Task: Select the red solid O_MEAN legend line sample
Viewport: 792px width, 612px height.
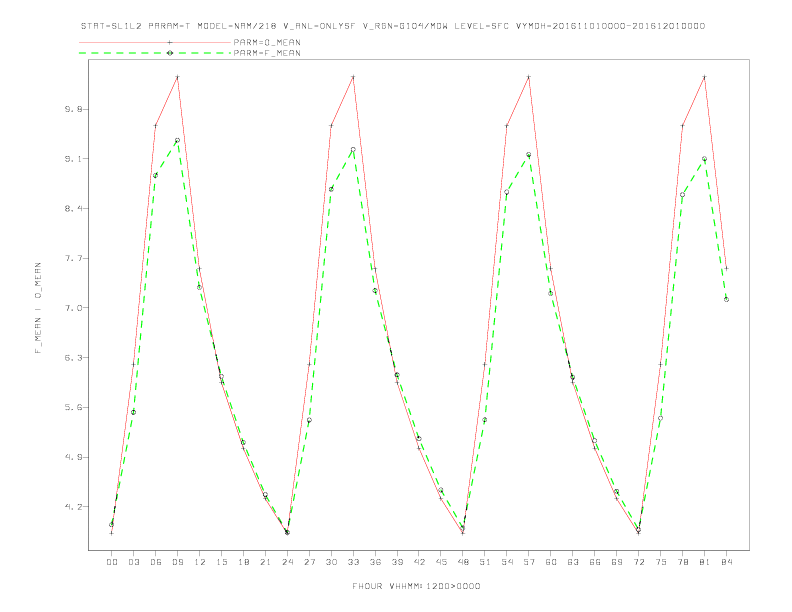Action: (155, 42)
